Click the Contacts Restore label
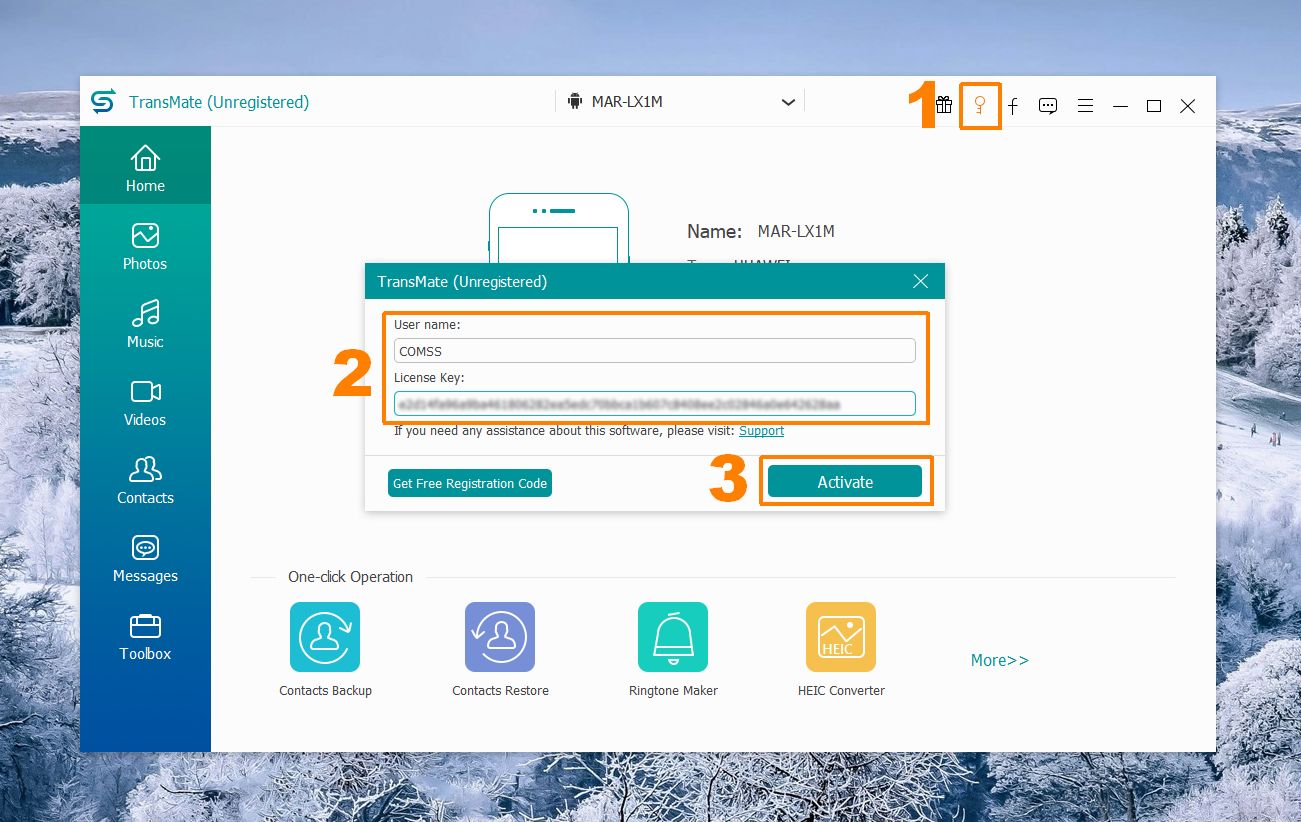1301x822 pixels. (x=500, y=691)
